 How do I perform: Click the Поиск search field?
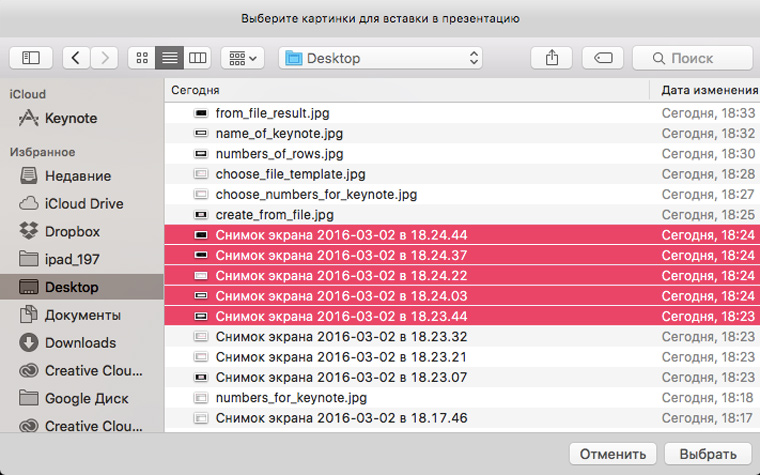coord(690,58)
